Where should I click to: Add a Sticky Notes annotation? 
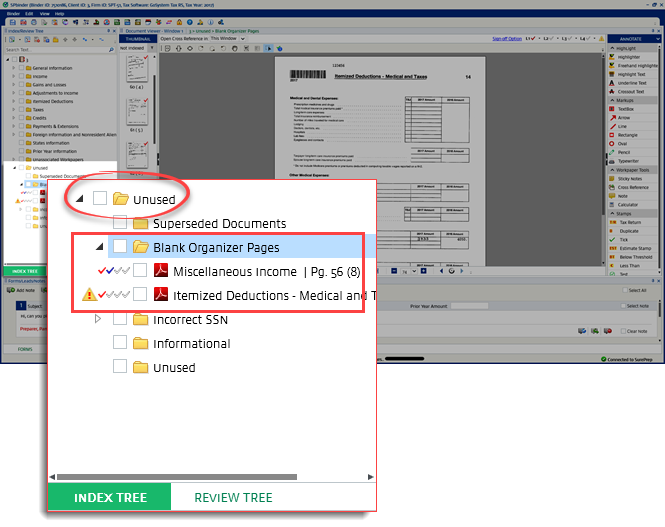(632, 178)
